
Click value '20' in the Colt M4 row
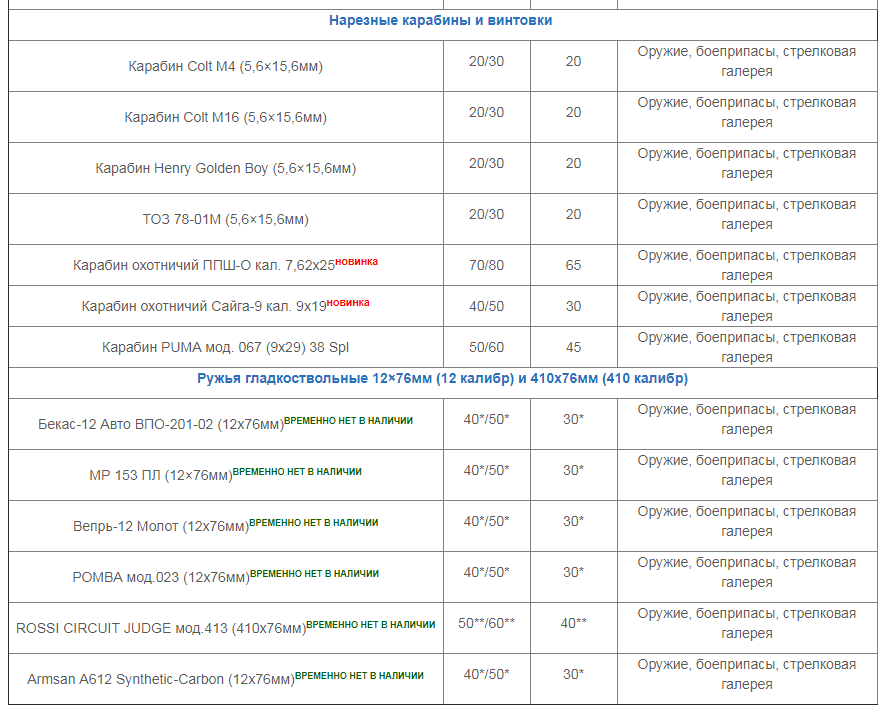[573, 61]
